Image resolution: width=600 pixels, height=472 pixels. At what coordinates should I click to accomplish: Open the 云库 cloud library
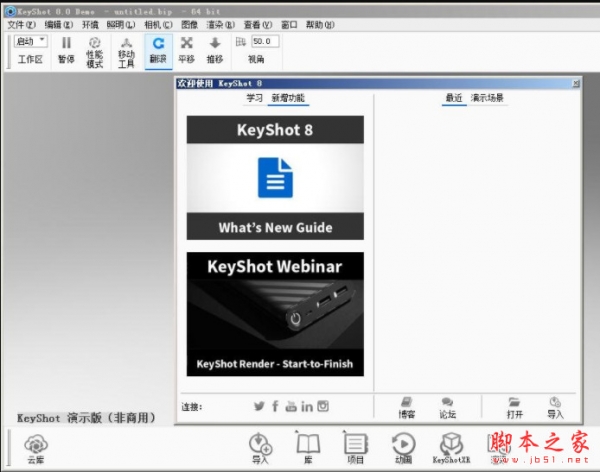pyautogui.click(x=36, y=449)
